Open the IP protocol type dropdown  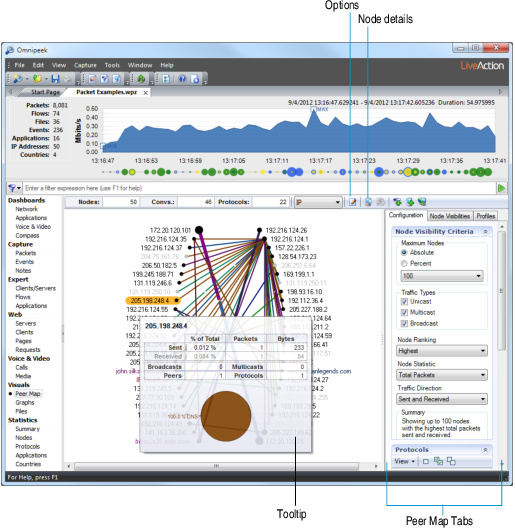coord(318,202)
